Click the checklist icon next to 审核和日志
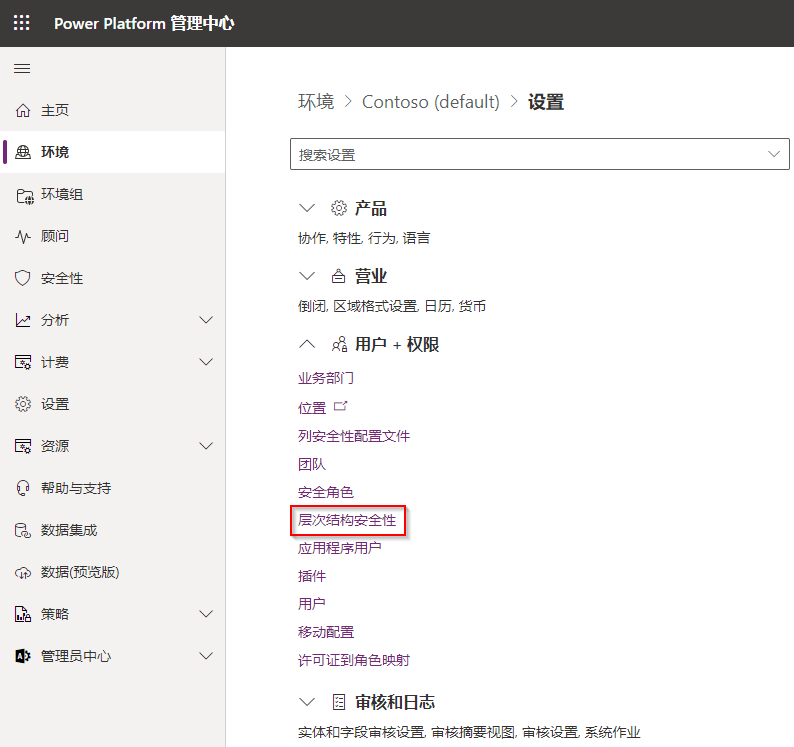794x747 pixels. 339,702
